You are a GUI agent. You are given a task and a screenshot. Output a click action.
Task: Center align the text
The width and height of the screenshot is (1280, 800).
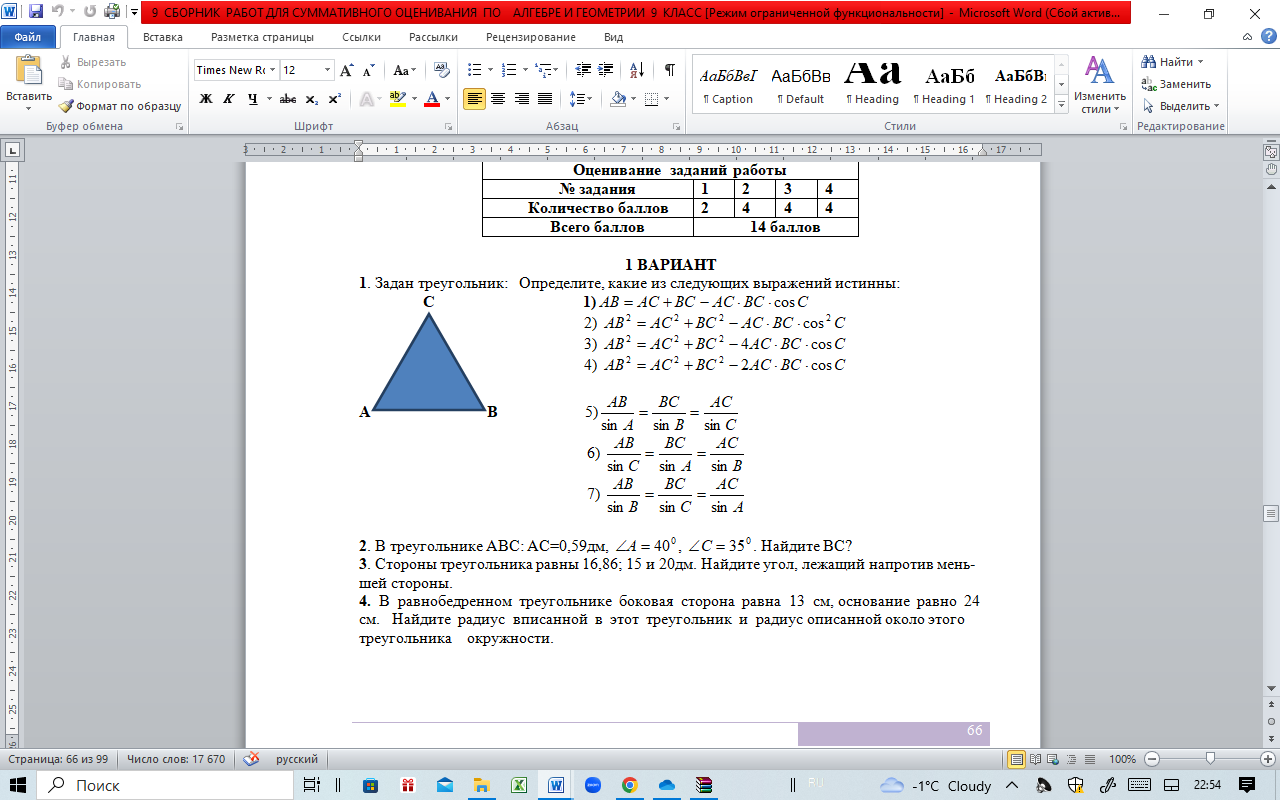(x=497, y=99)
